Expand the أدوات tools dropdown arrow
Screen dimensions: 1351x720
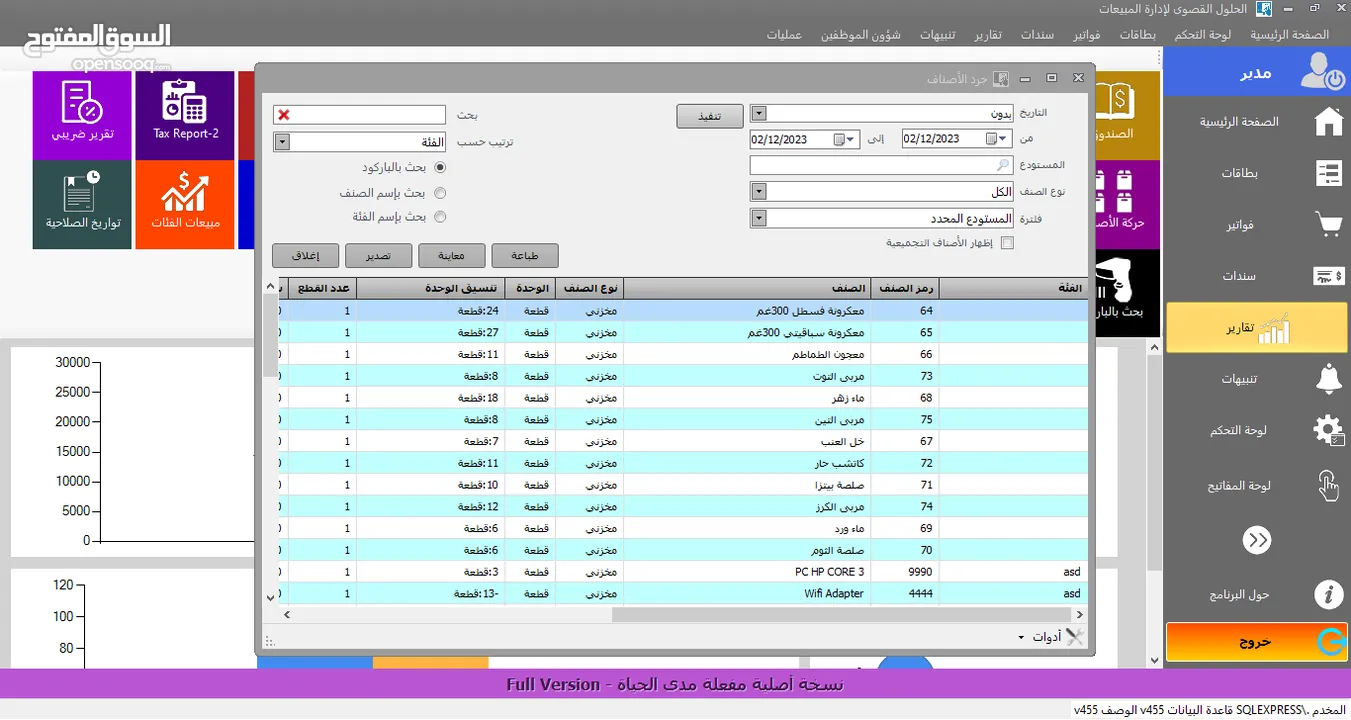coord(1021,637)
